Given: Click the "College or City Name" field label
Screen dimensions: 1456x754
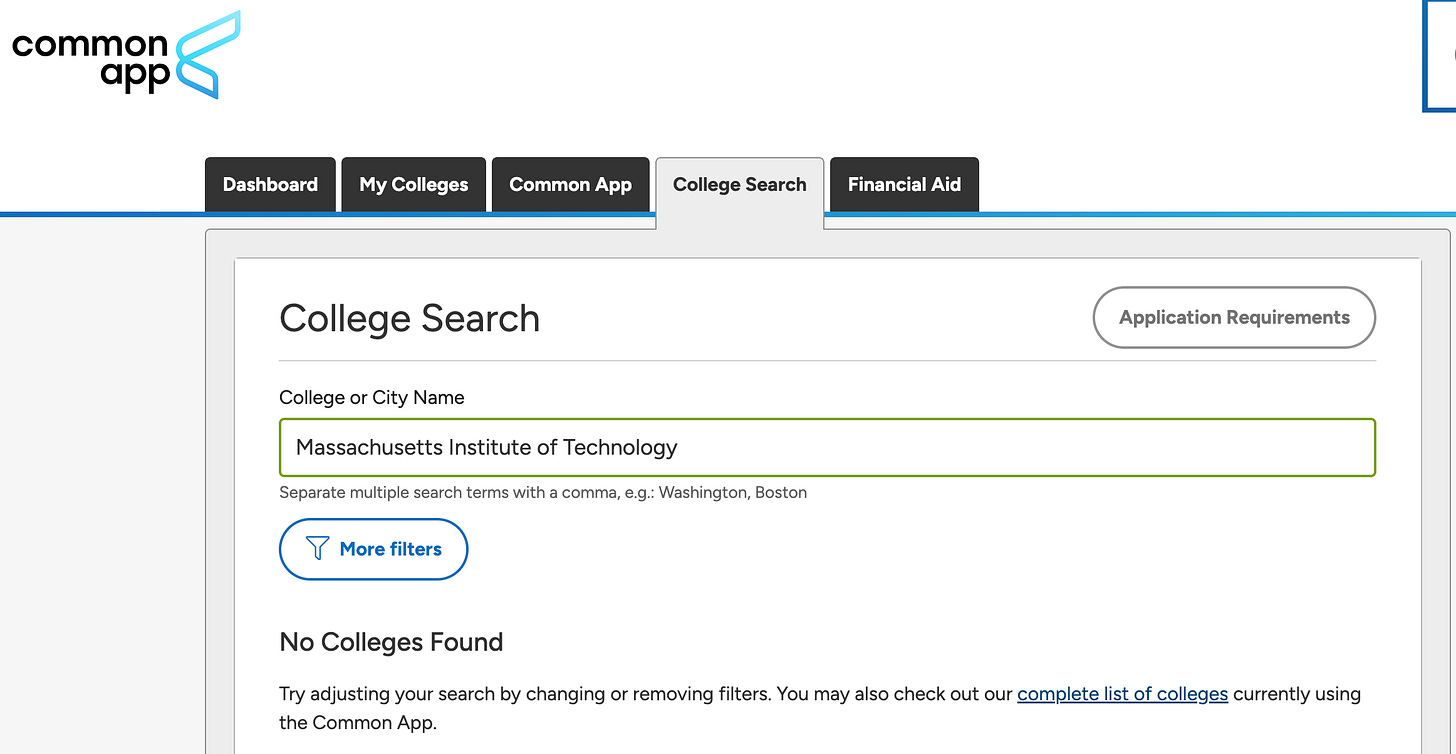Looking at the screenshot, I should click(372, 397).
